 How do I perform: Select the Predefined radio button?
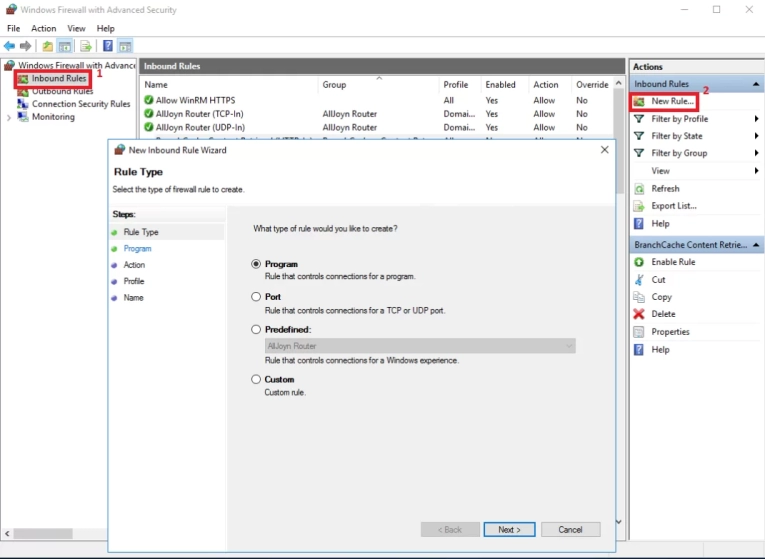click(x=256, y=329)
